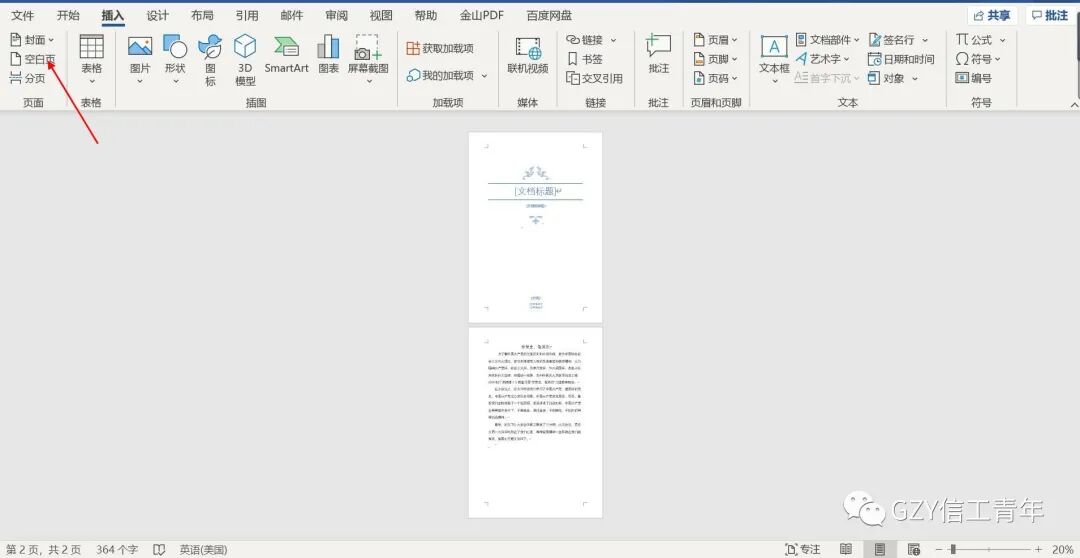Insert a page break (分页)

27,79
